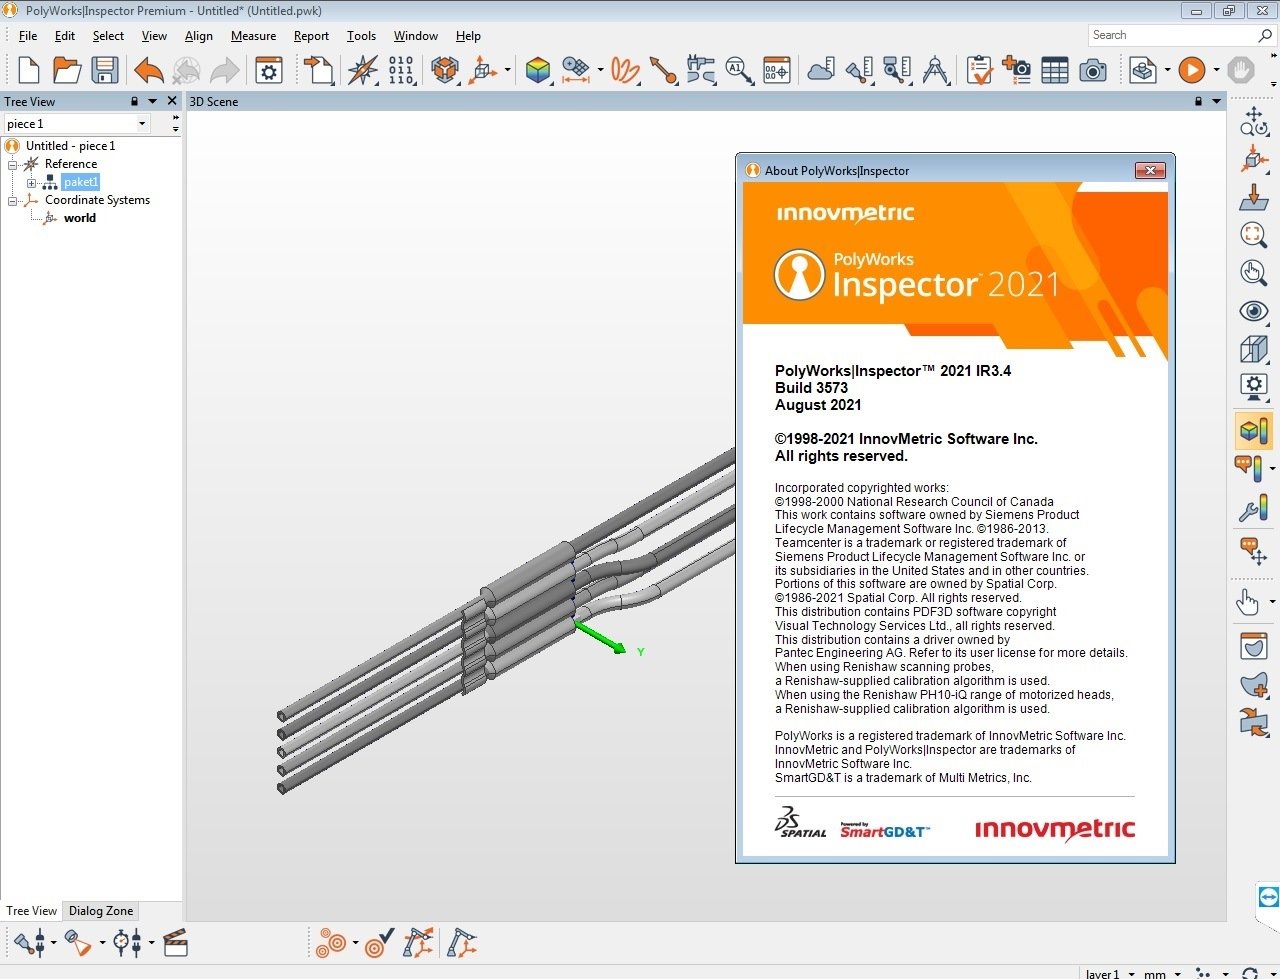Click the green Y axis arrow in the 3D scene
This screenshot has height=979, width=1280.
tap(601, 637)
